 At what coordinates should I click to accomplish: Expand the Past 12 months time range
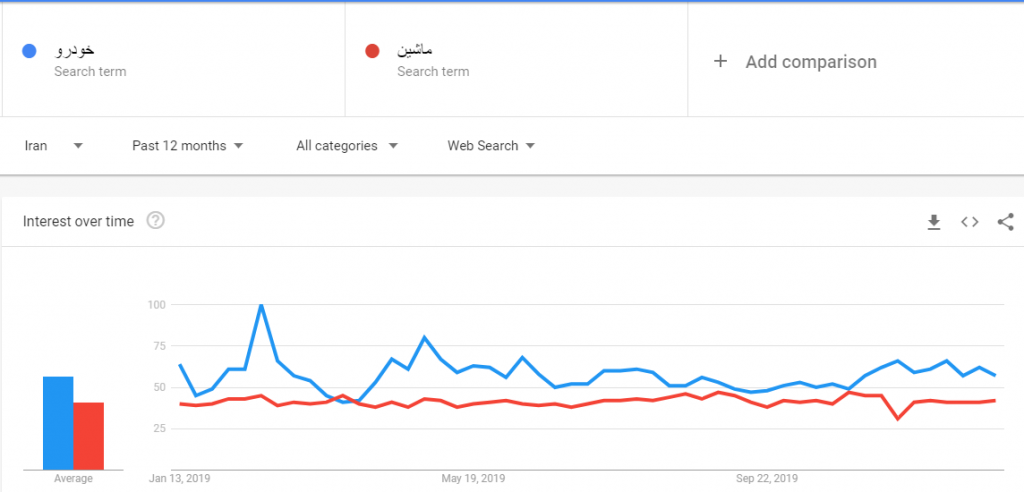pyautogui.click(x=187, y=146)
